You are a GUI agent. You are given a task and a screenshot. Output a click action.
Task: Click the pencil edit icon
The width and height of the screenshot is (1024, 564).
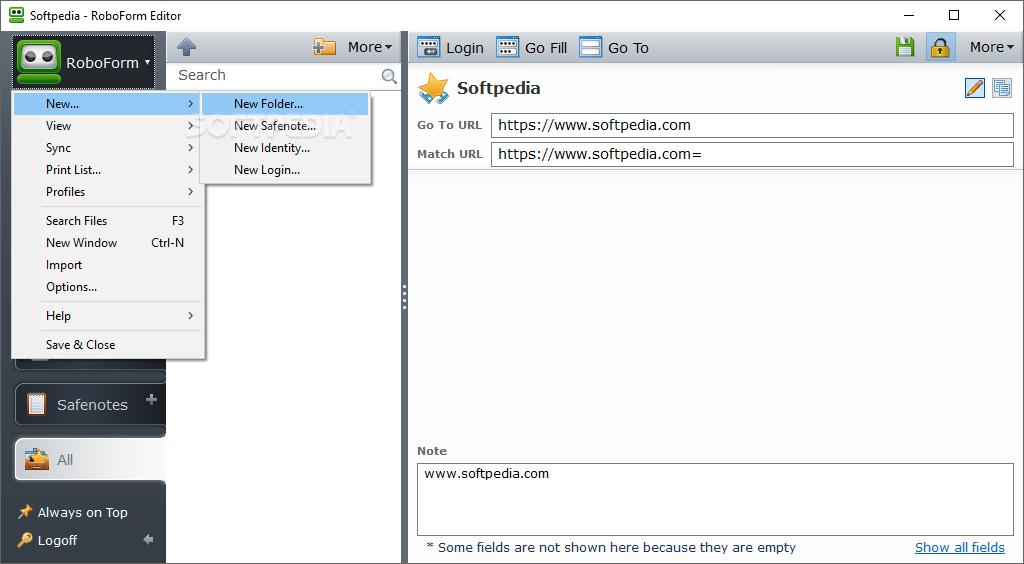point(974,87)
